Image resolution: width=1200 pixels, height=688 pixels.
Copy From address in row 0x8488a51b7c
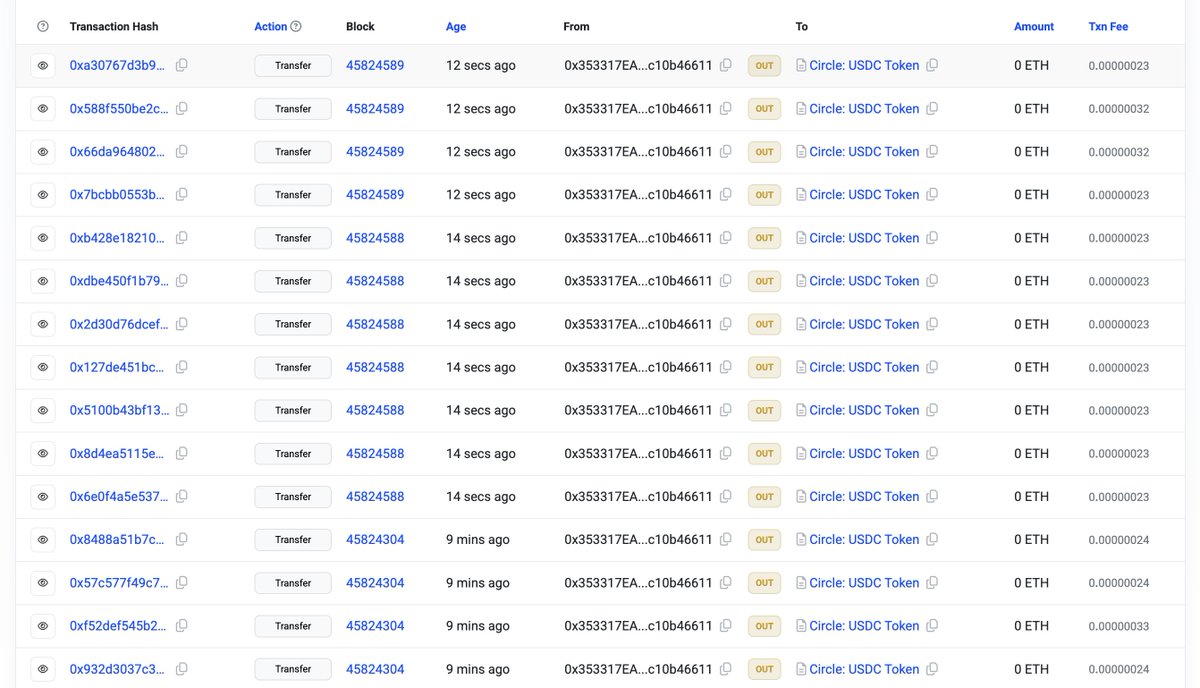pyautogui.click(x=726, y=539)
